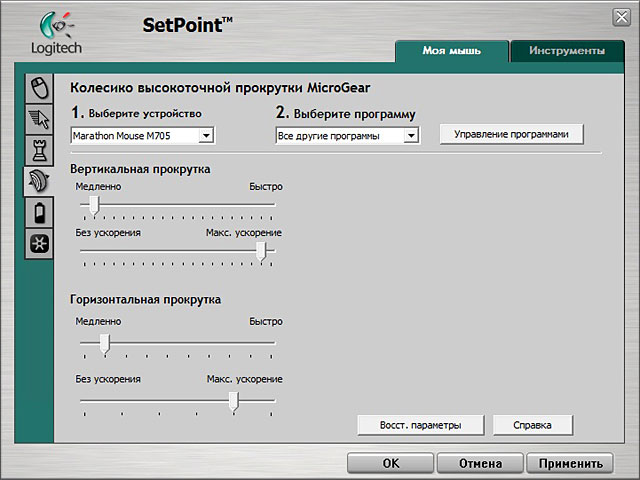Click the Отмена button
Screen dimensions: 640x480
(x=480, y=463)
